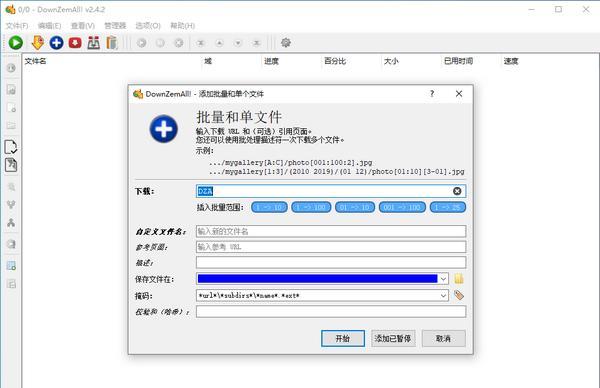This screenshot has width=600, height=388.
Task: Click the clock icon atop the left sidebar
Action: pyautogui.click(x=11, y=68)
